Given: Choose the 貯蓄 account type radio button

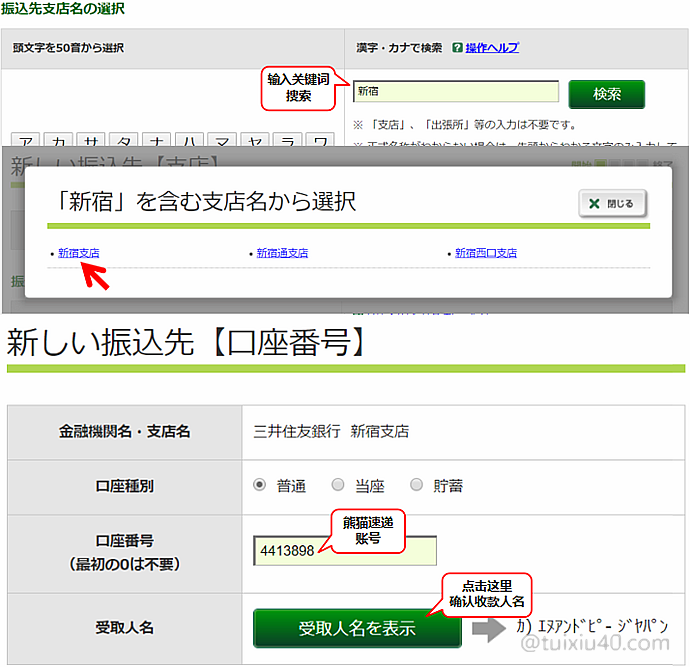Looking at the screenshot, I should tap(416, 484).
